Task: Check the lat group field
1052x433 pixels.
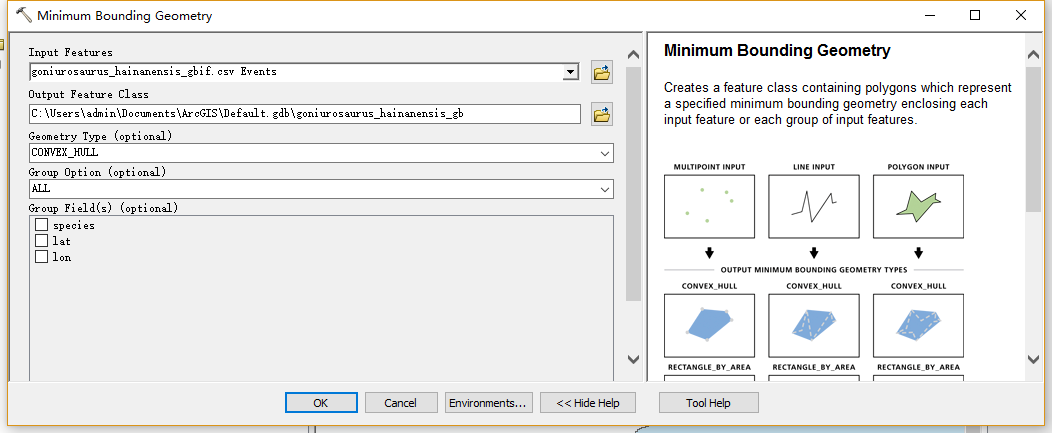Action: click(x=42, y=240)
